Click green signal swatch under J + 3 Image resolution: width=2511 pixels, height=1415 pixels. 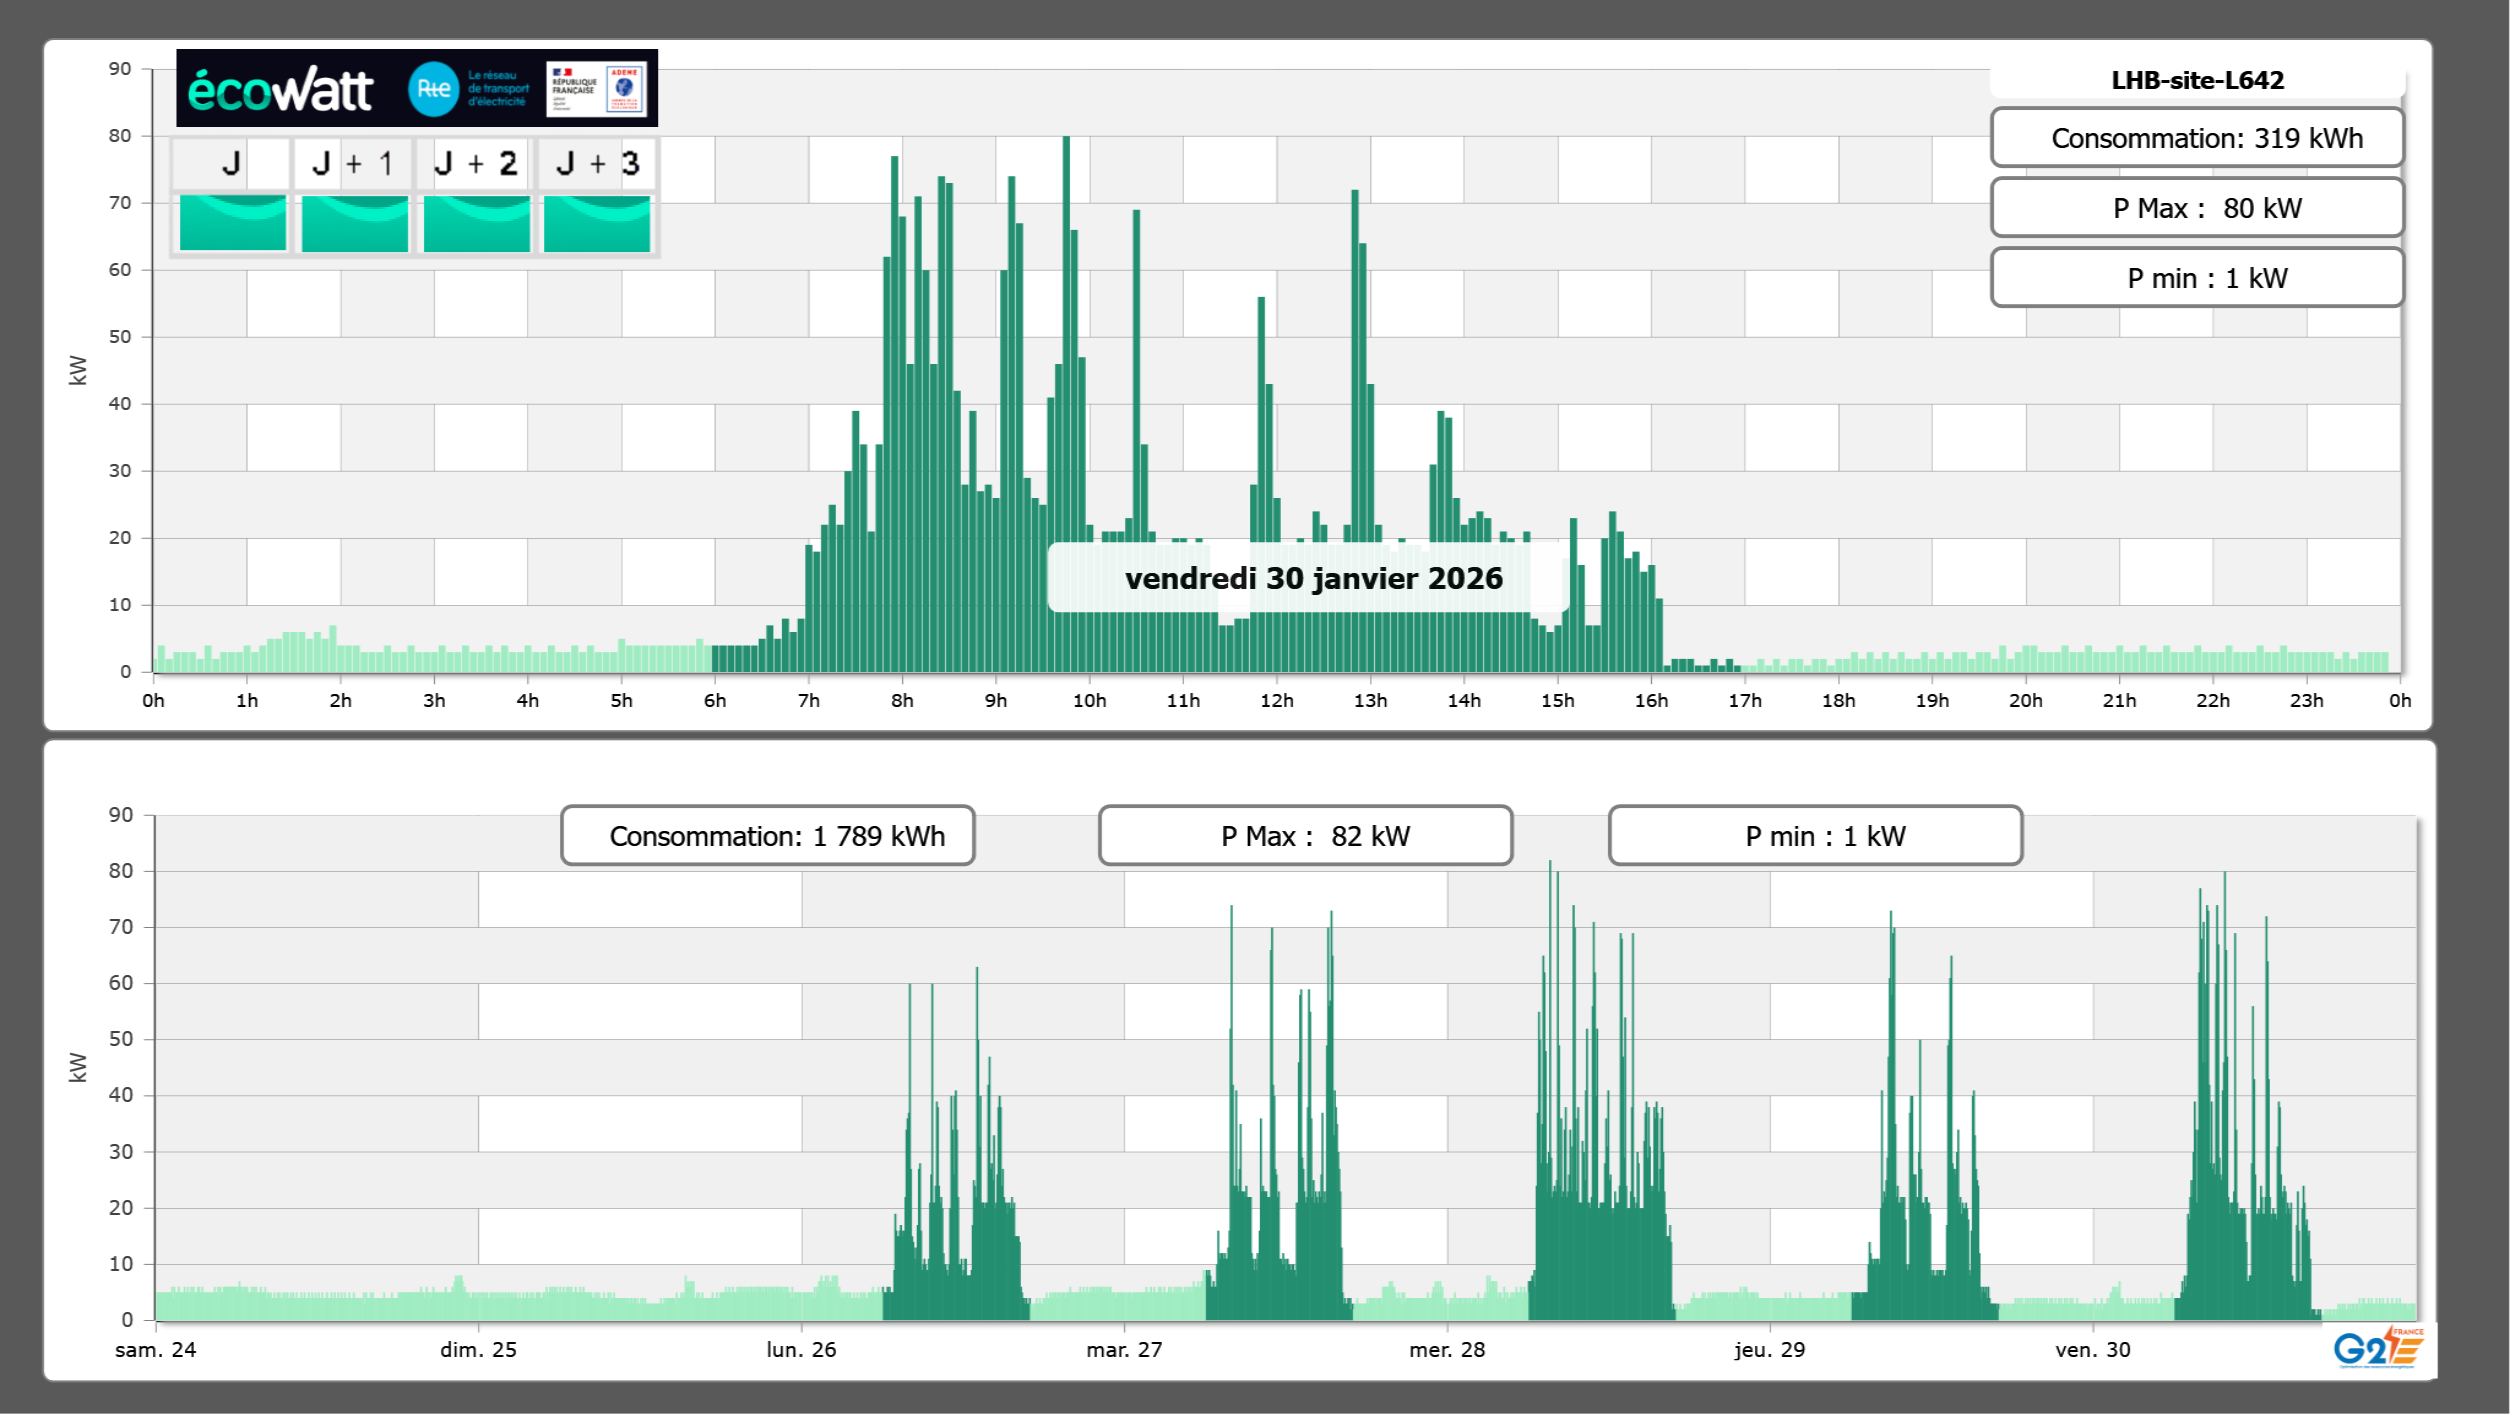click(x=597, y=223)
